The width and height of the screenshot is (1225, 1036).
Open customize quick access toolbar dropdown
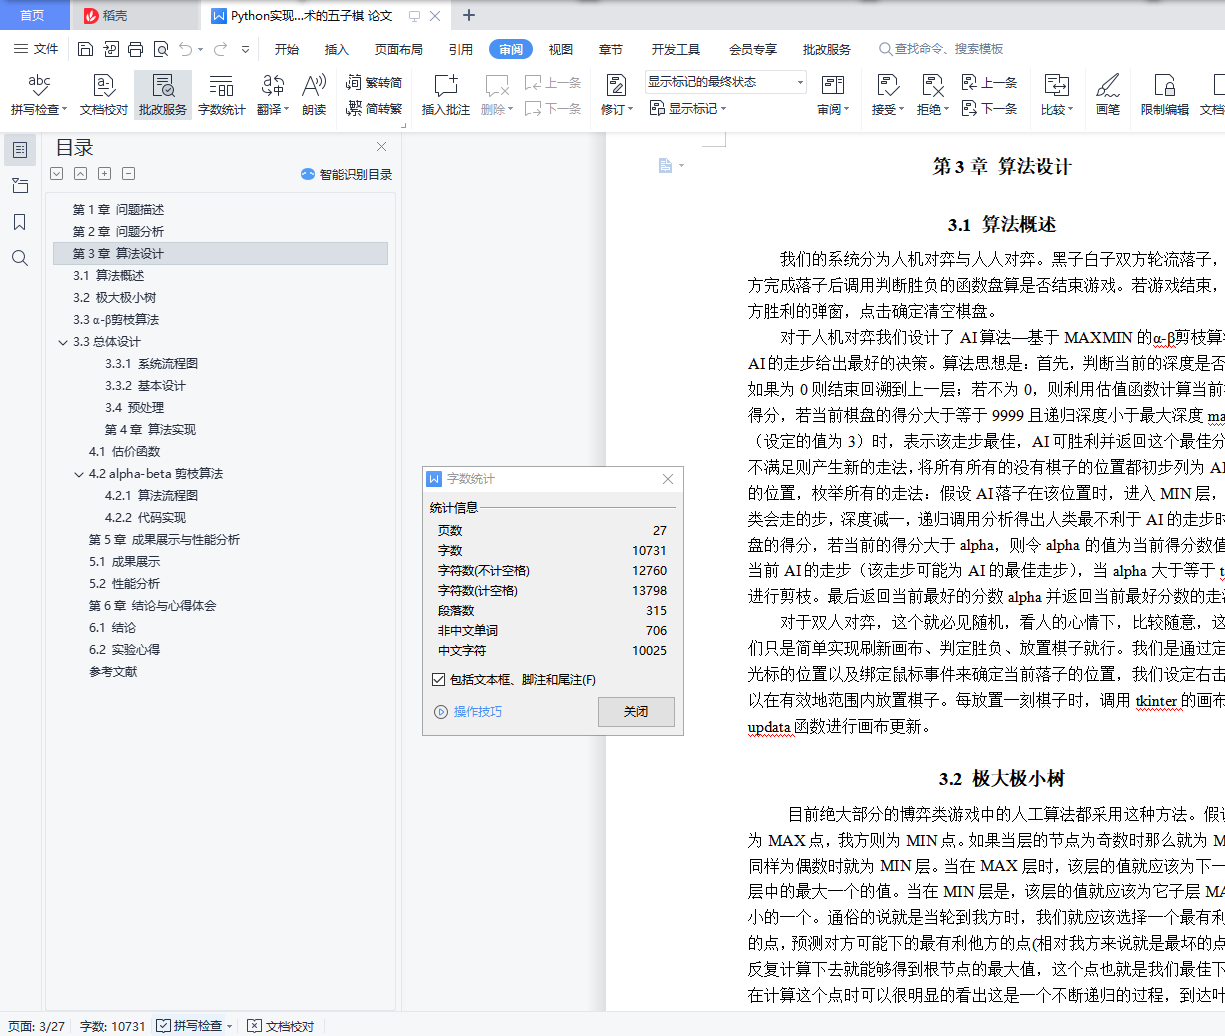pos(246,49)
